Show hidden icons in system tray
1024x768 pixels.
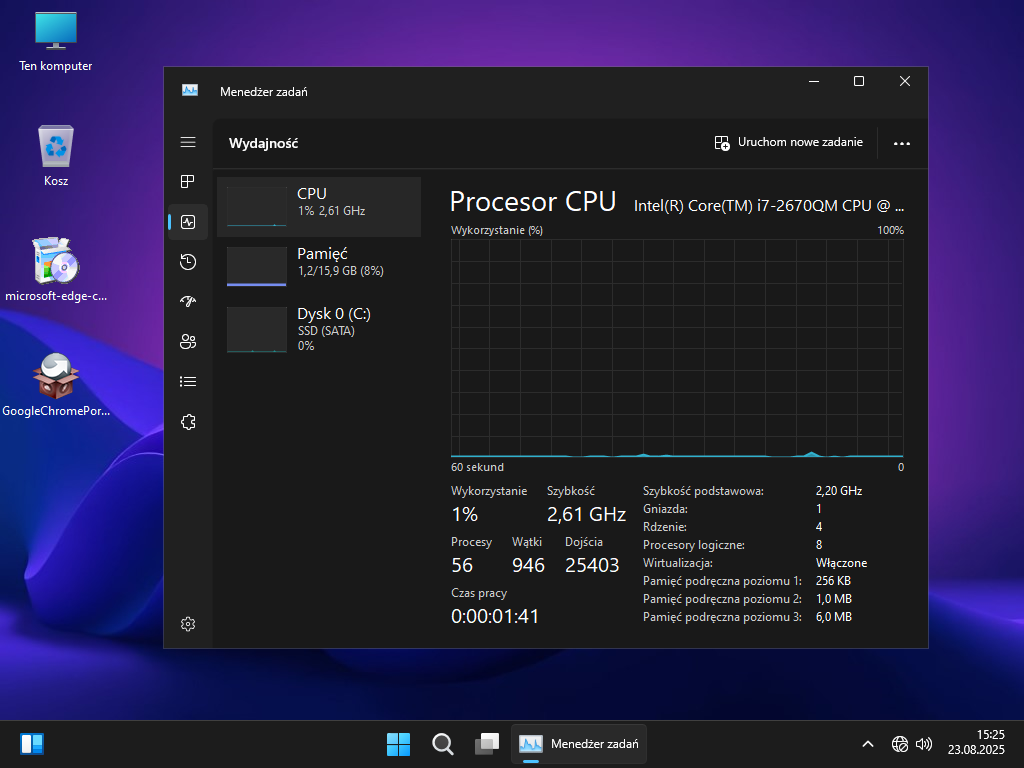tap(867, 744)
